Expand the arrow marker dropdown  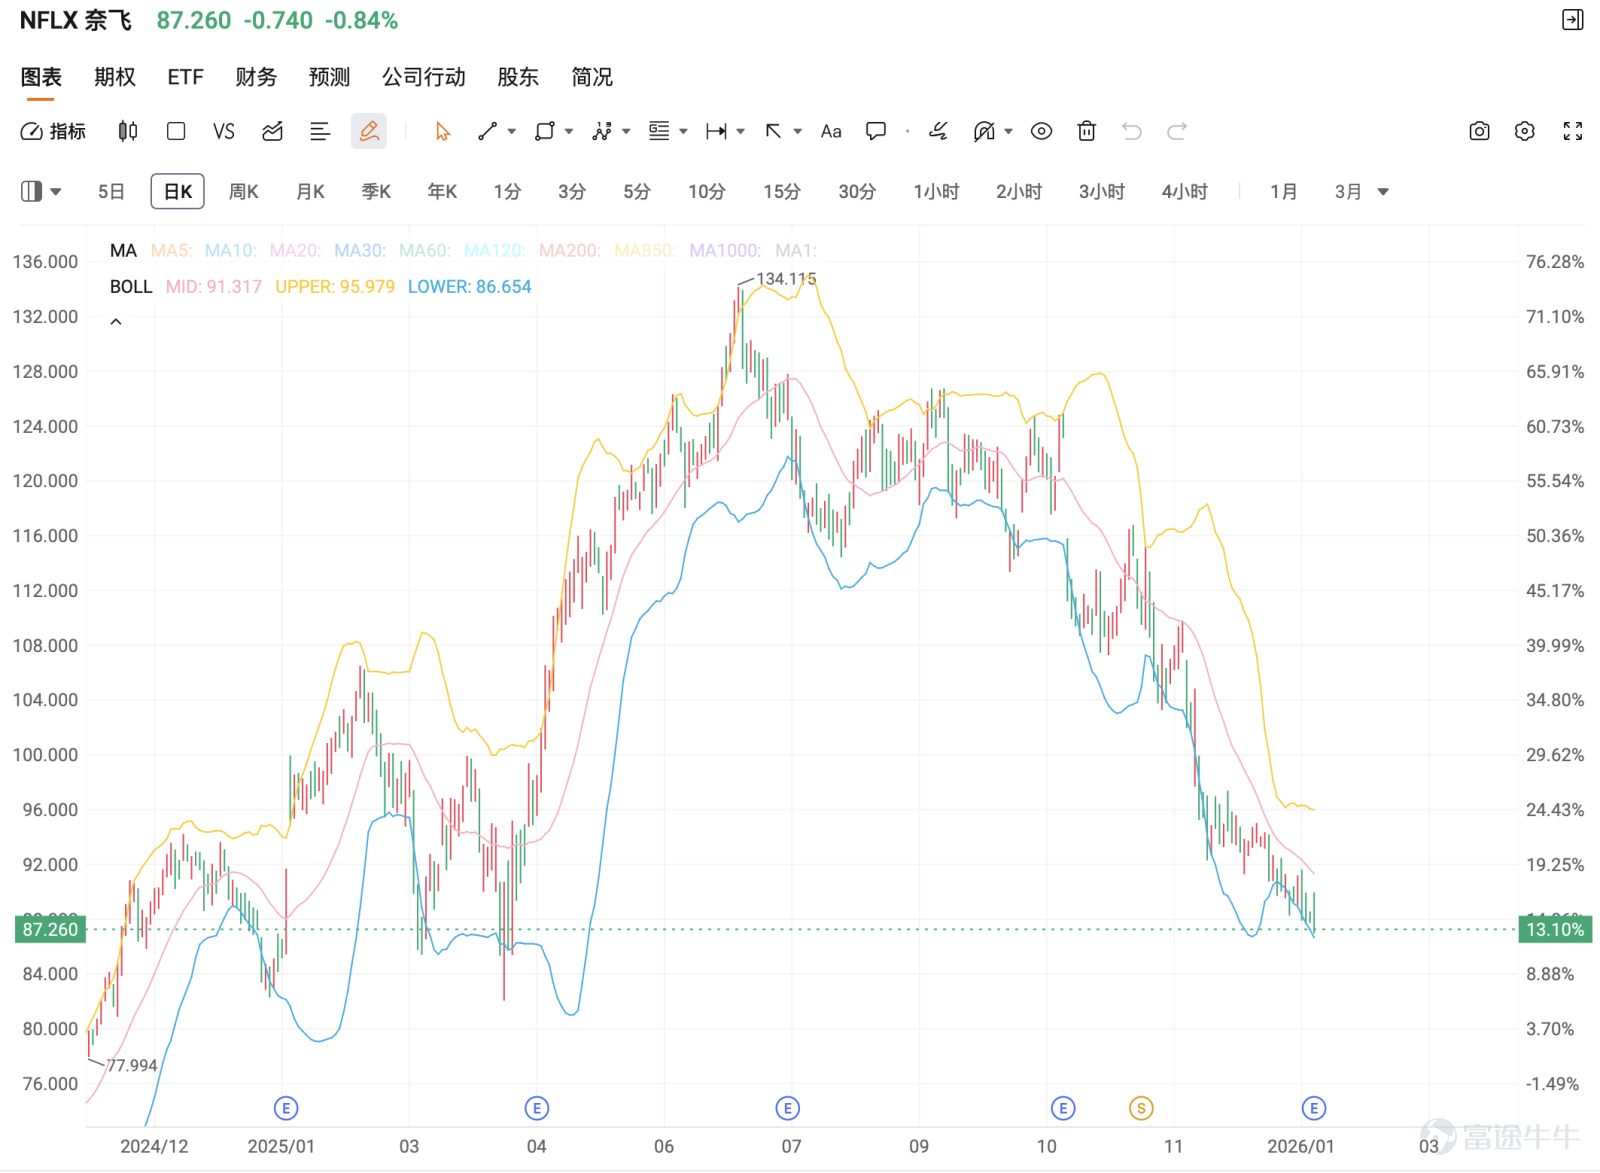pos(798,131)
